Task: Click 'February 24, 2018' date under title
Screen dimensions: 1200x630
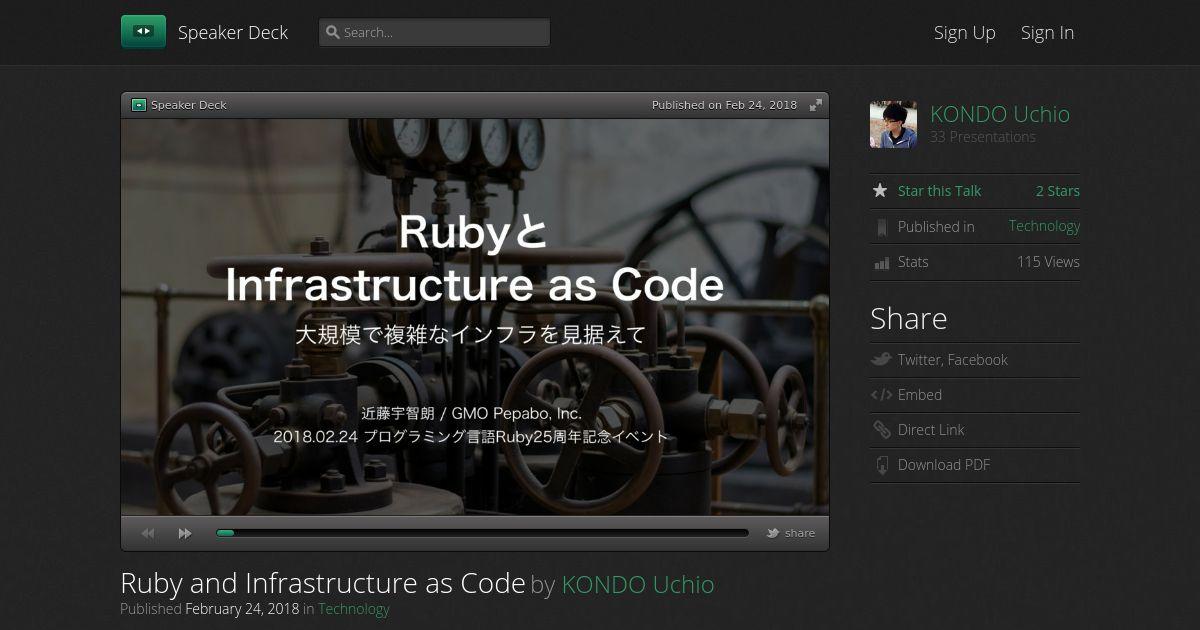Action: (x=242, y=609)
